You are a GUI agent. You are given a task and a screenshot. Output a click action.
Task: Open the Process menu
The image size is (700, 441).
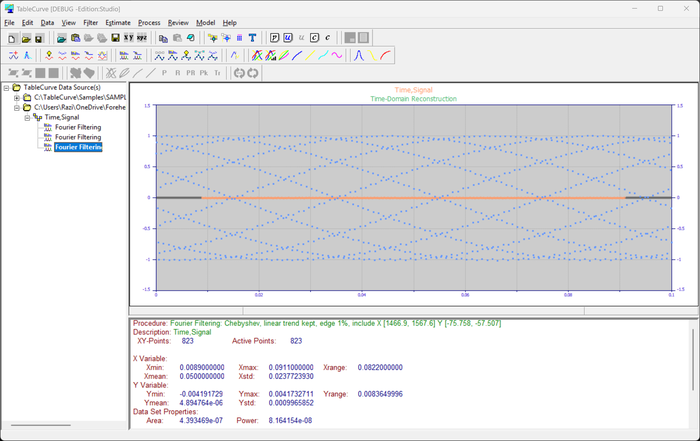click(x=149, y=23)
